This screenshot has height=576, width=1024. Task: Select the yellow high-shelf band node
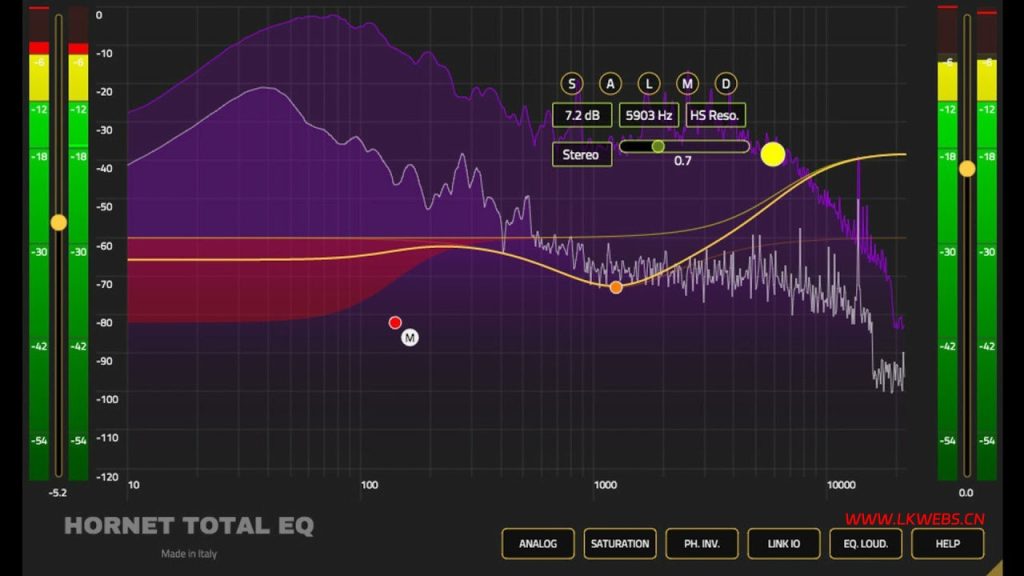(x=771, y=156)
